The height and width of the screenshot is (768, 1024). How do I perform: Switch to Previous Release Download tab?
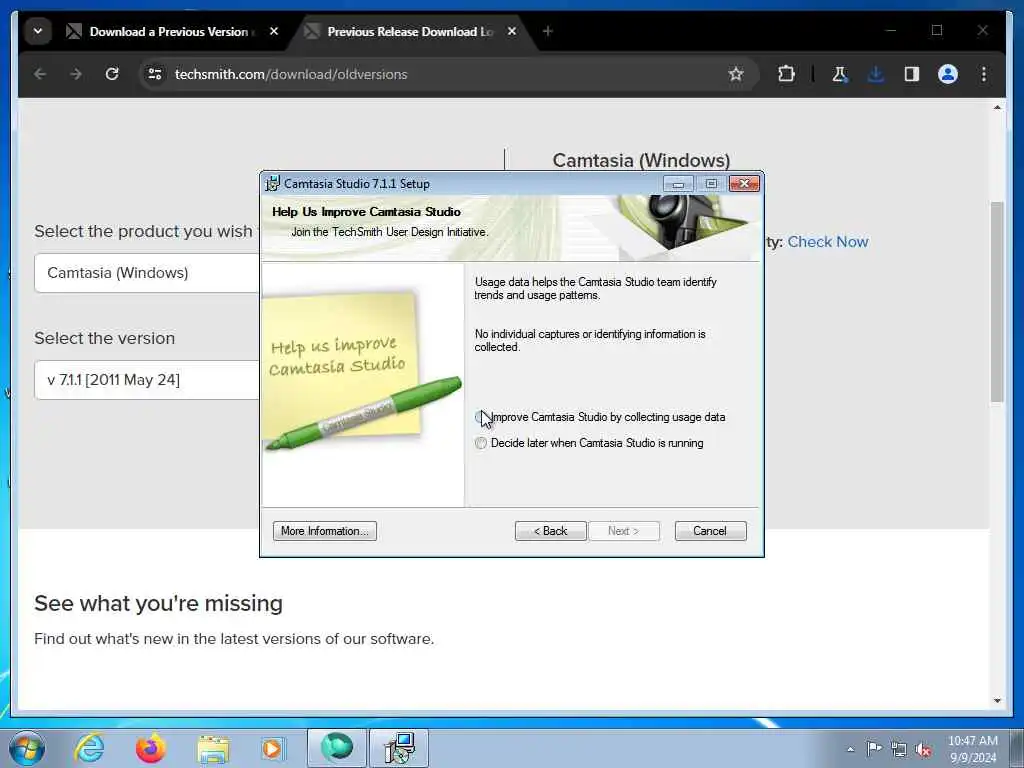[409, 31]
